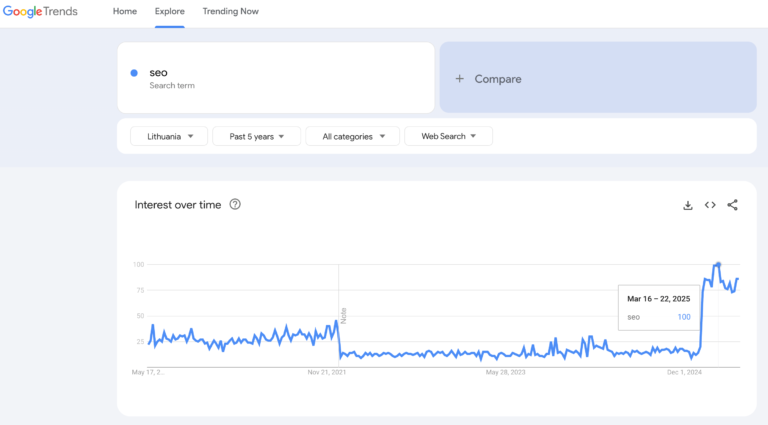This screenshot has width=768, height=425.
Task: Open the Home tab
Action: click(125, 11)
